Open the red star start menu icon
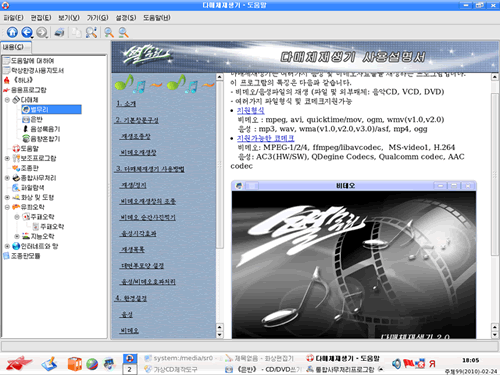This screenshot has height=375, width=500. (18, 363)
